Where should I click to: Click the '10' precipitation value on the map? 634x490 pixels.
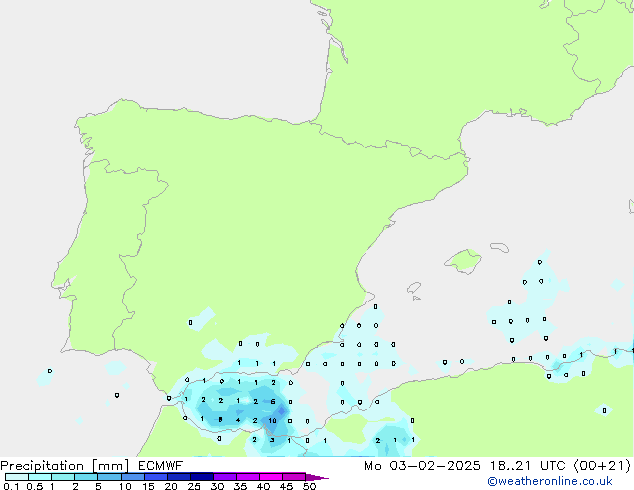coord(273,420)
